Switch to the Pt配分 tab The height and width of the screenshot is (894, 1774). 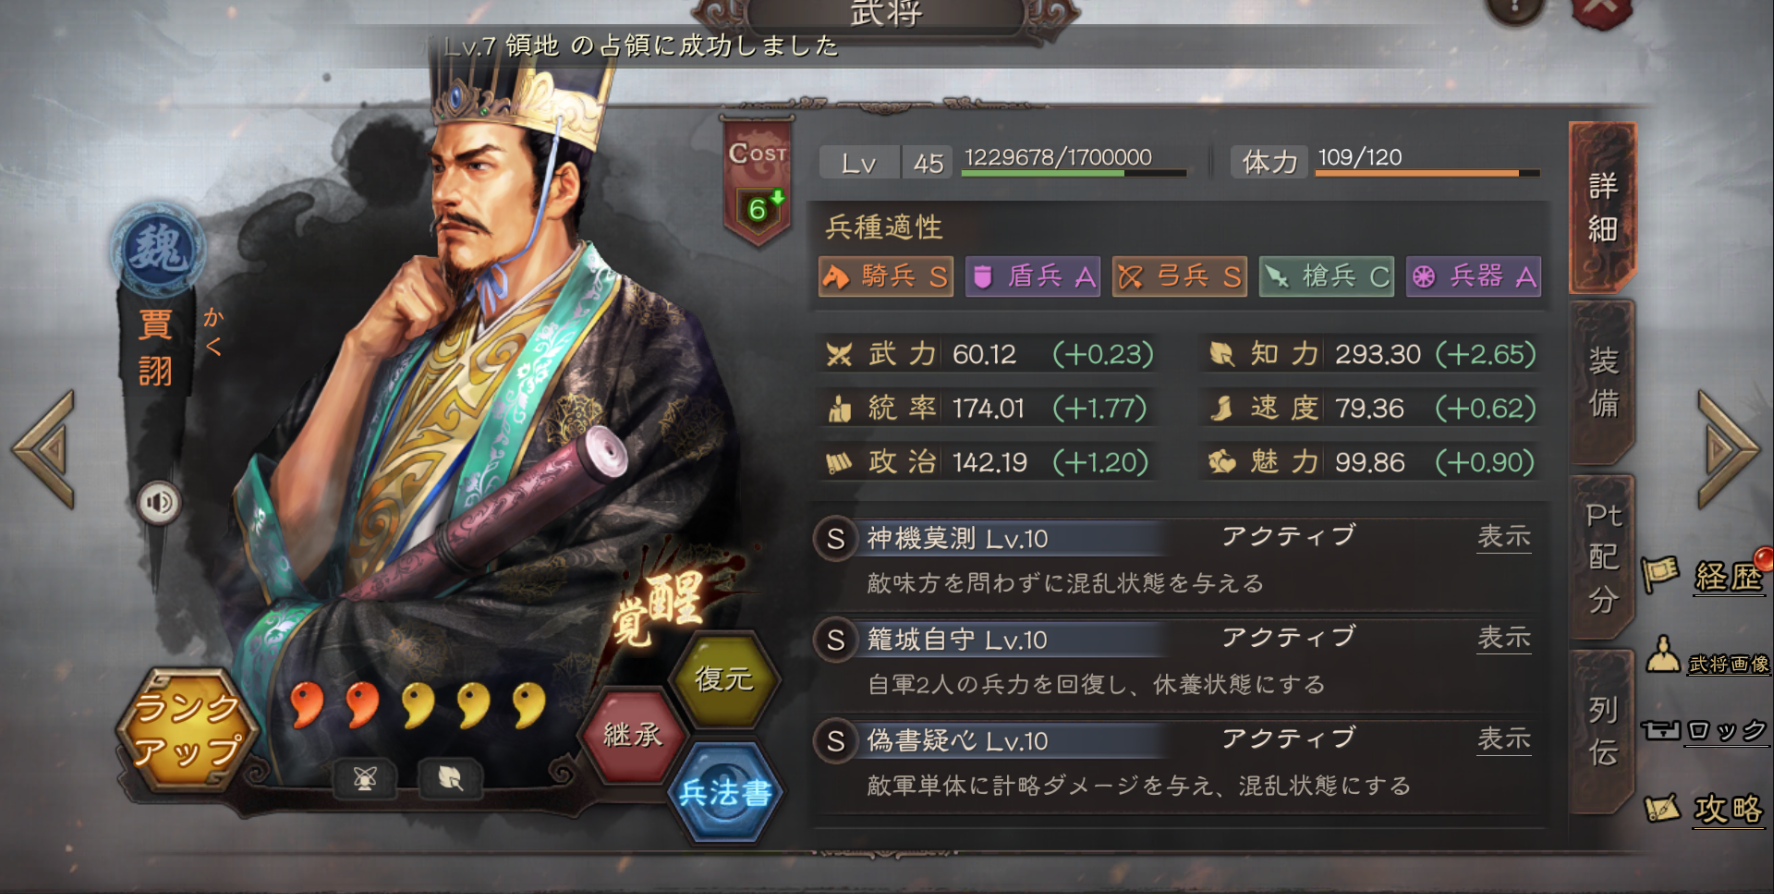[x=1603, y=557]
